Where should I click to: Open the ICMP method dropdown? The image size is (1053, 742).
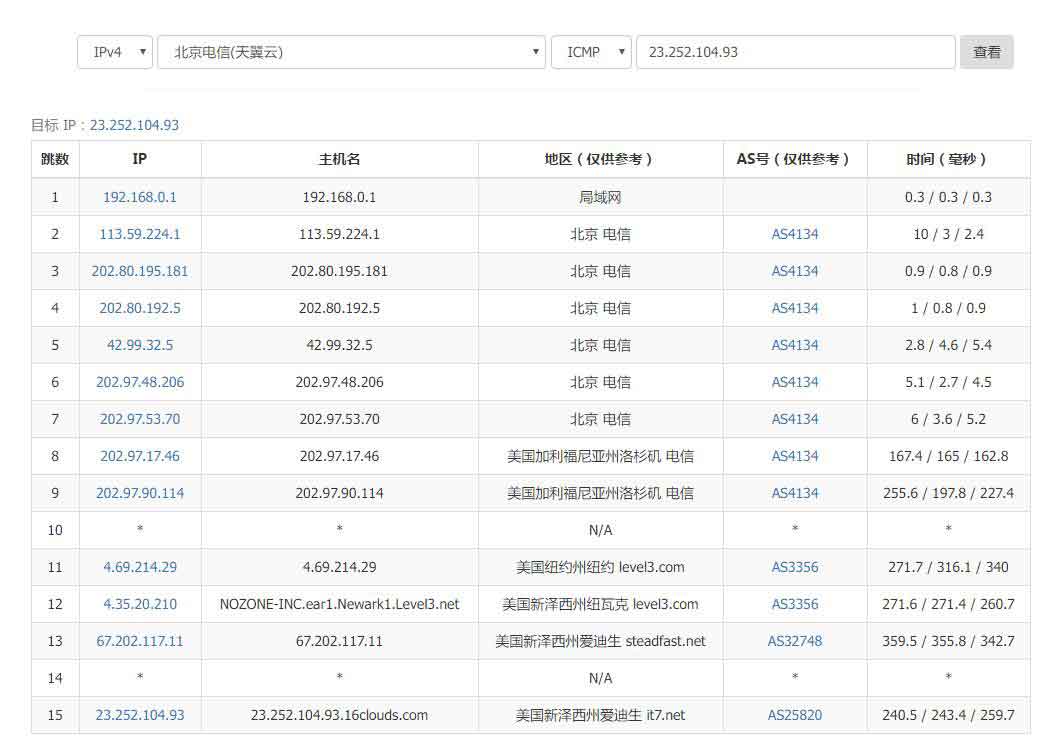591,52
